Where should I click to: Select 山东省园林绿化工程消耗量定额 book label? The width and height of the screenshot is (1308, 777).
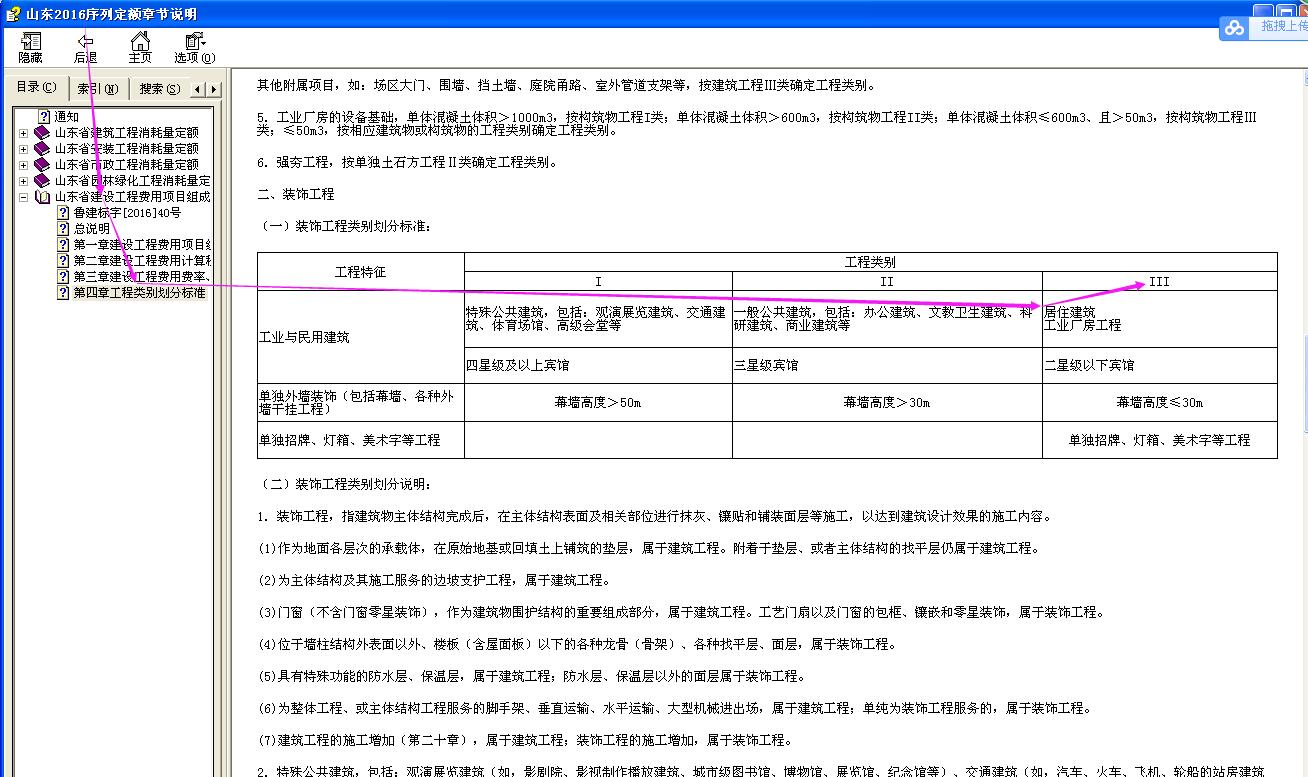[x=132, y=181]
